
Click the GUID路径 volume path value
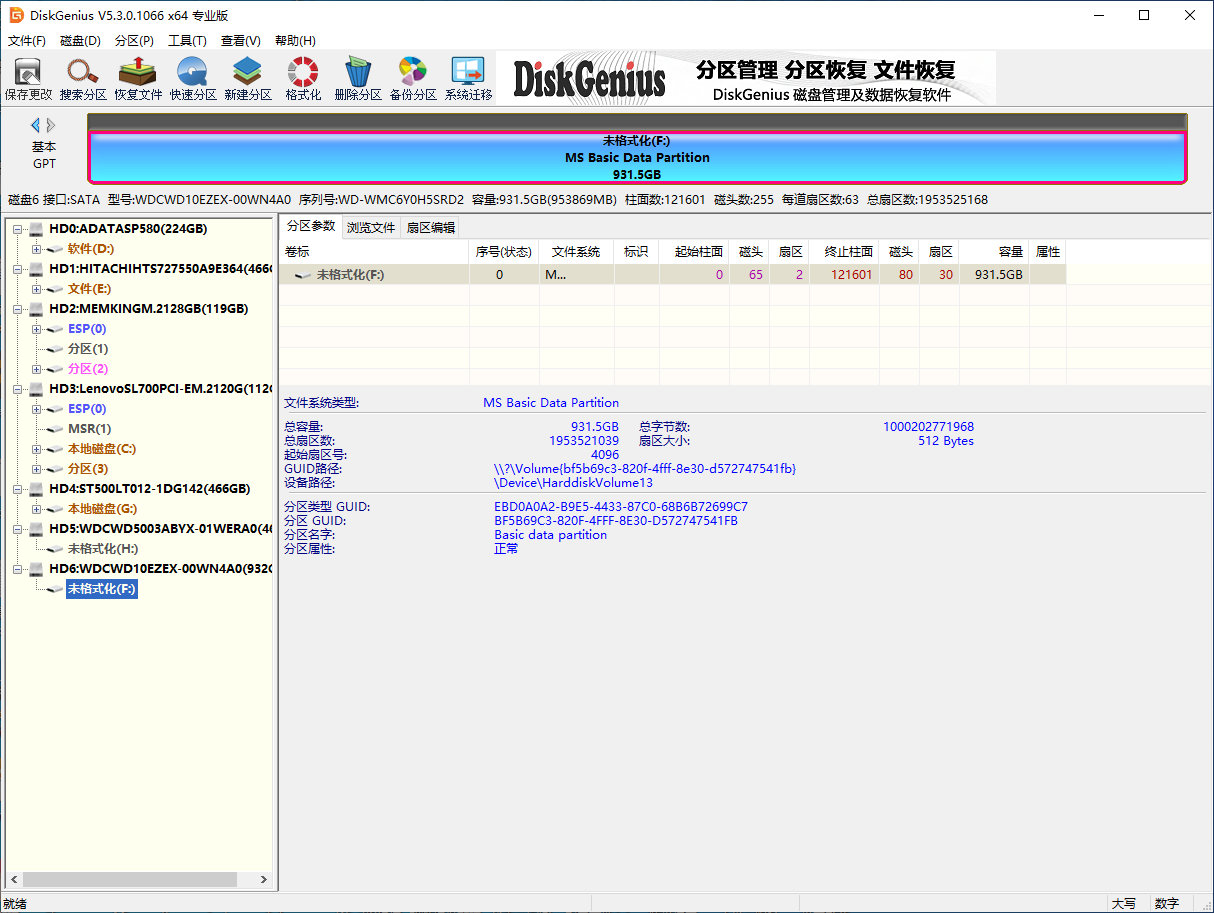(x=645, y=469)
